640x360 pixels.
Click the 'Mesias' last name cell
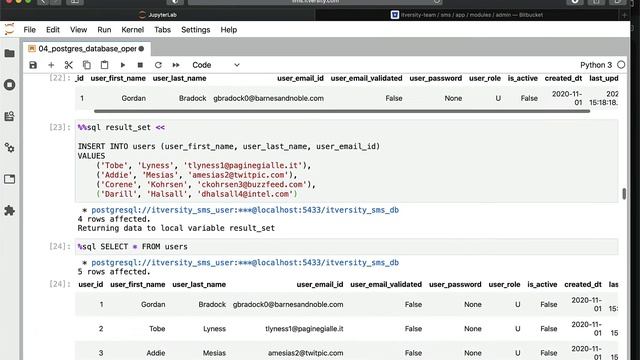(214, 353)
